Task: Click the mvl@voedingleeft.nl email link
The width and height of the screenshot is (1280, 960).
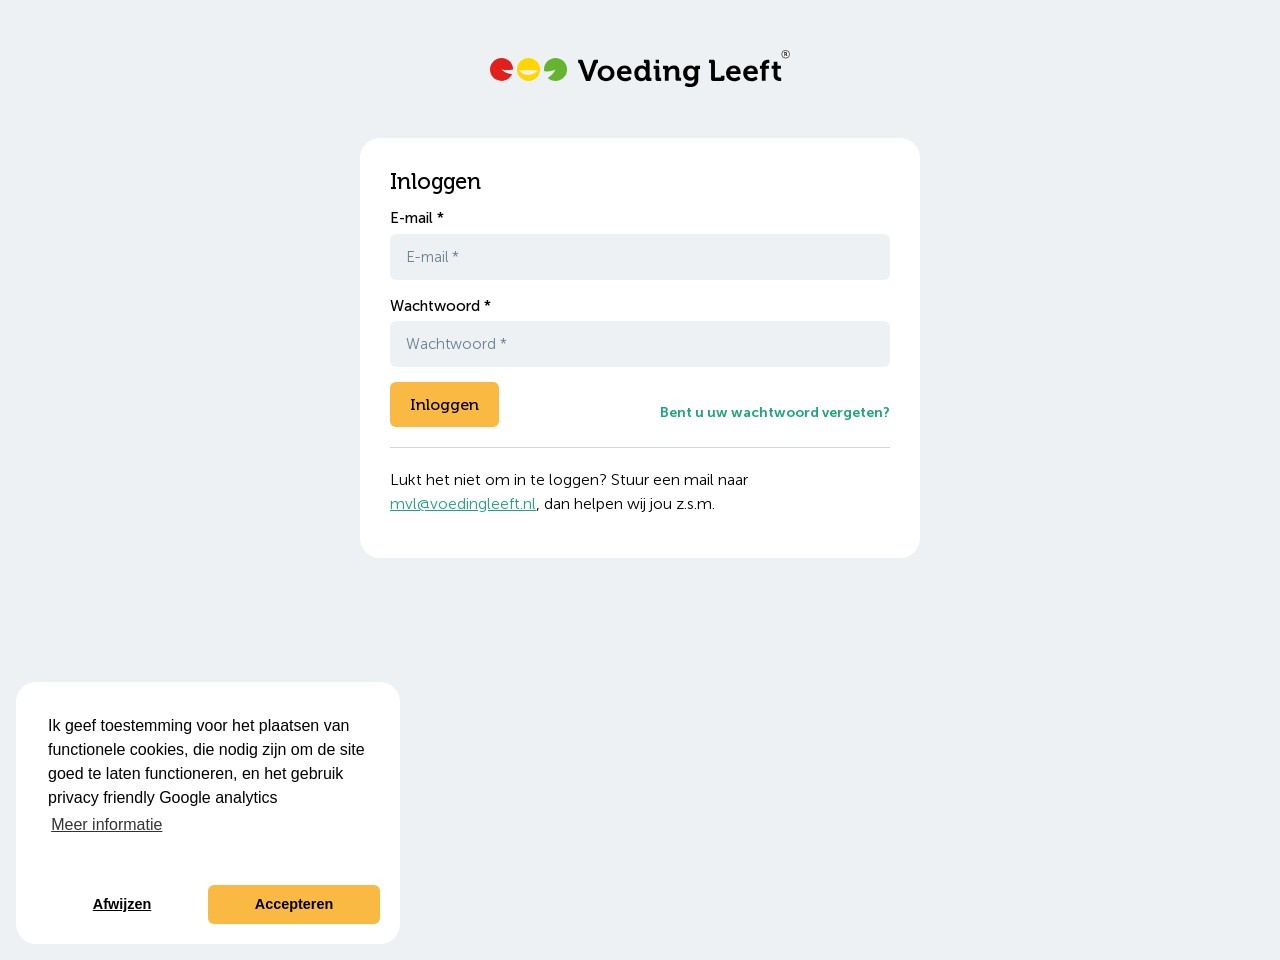Action: [x=463, y=504]
